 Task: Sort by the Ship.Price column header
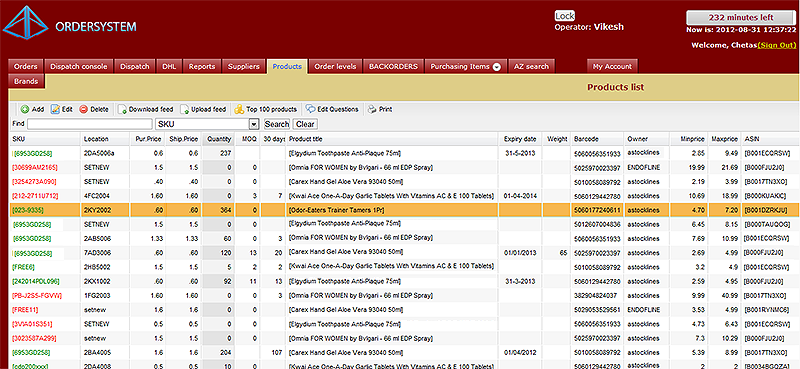coord(184,139)
